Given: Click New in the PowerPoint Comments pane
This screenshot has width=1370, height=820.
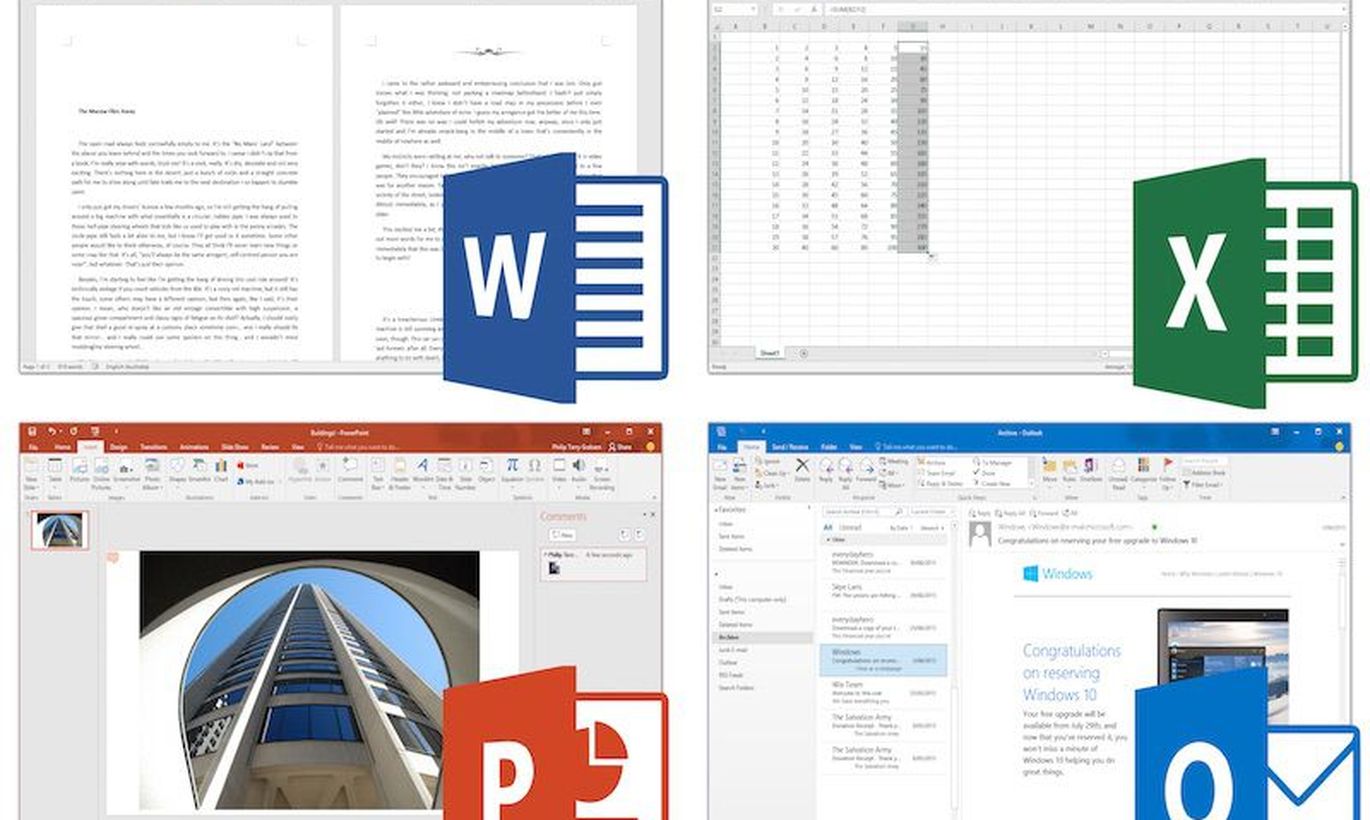Looking at the screenshot, I should [x=563, y=535].
